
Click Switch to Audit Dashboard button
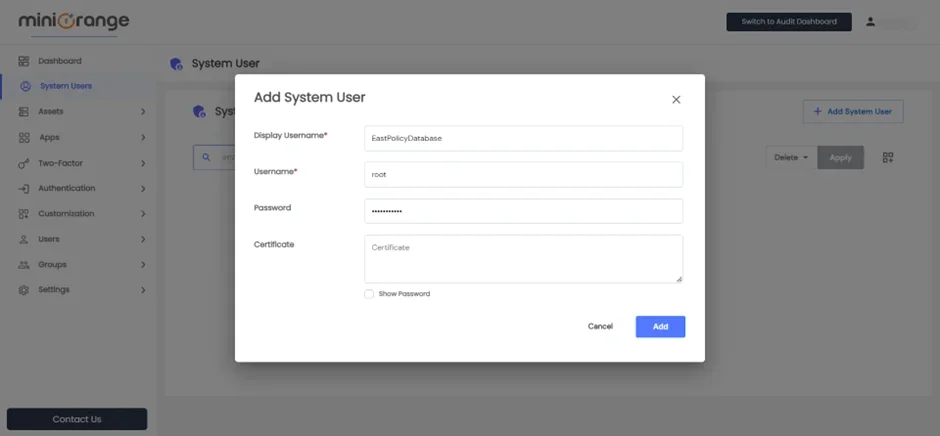coord(788,22)
